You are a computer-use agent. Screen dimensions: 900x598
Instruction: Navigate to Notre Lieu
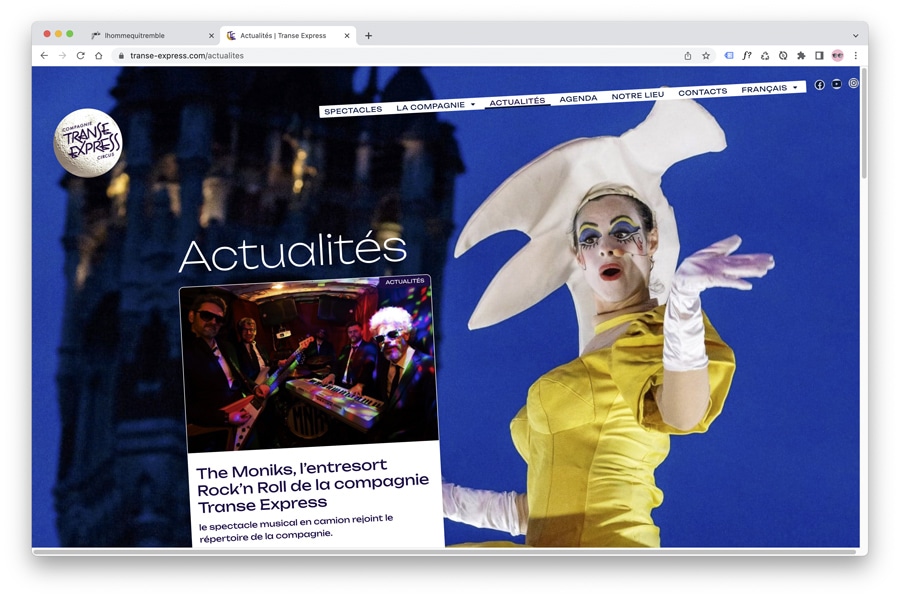pyautogui.click(x=637, y=95)
